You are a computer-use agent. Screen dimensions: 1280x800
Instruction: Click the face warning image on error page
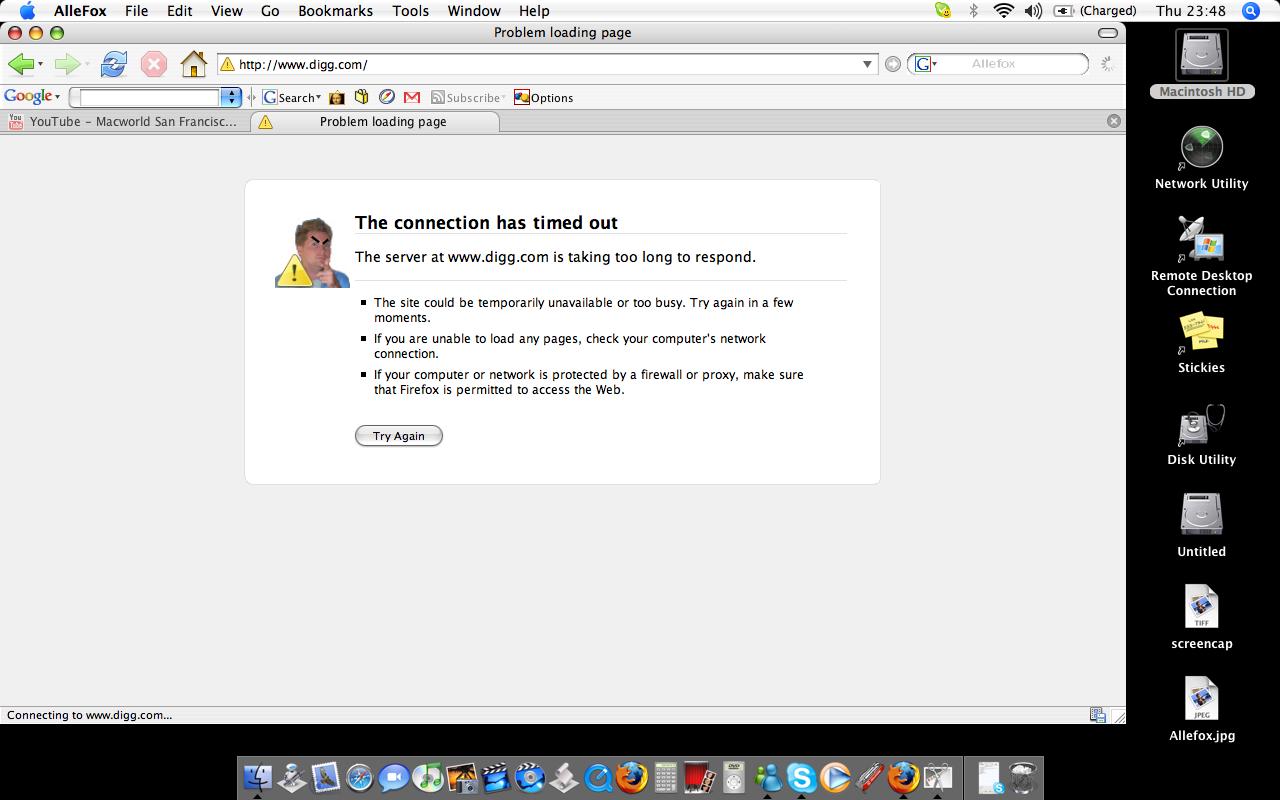[312, 253]
